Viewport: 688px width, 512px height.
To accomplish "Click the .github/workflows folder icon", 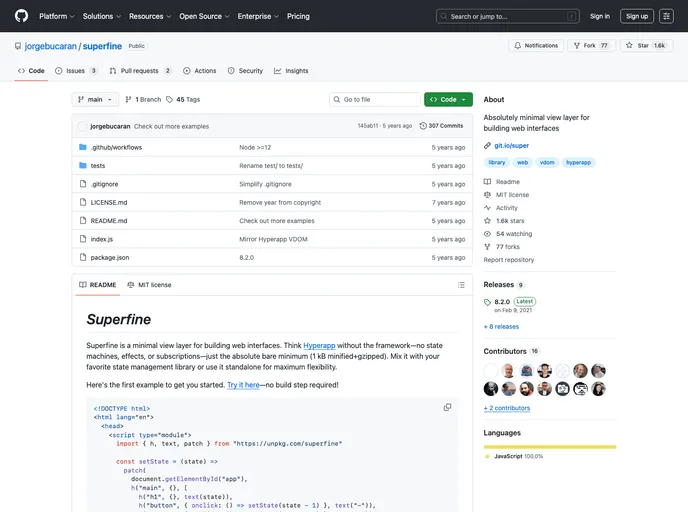I will pyautogui.click(x=82, y=147).
